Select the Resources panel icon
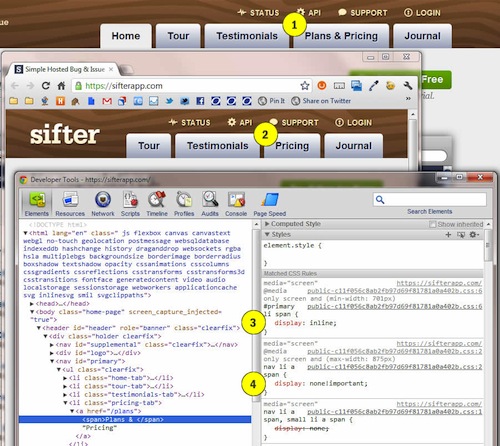The image size is (500, 446). tap(70, 204)
